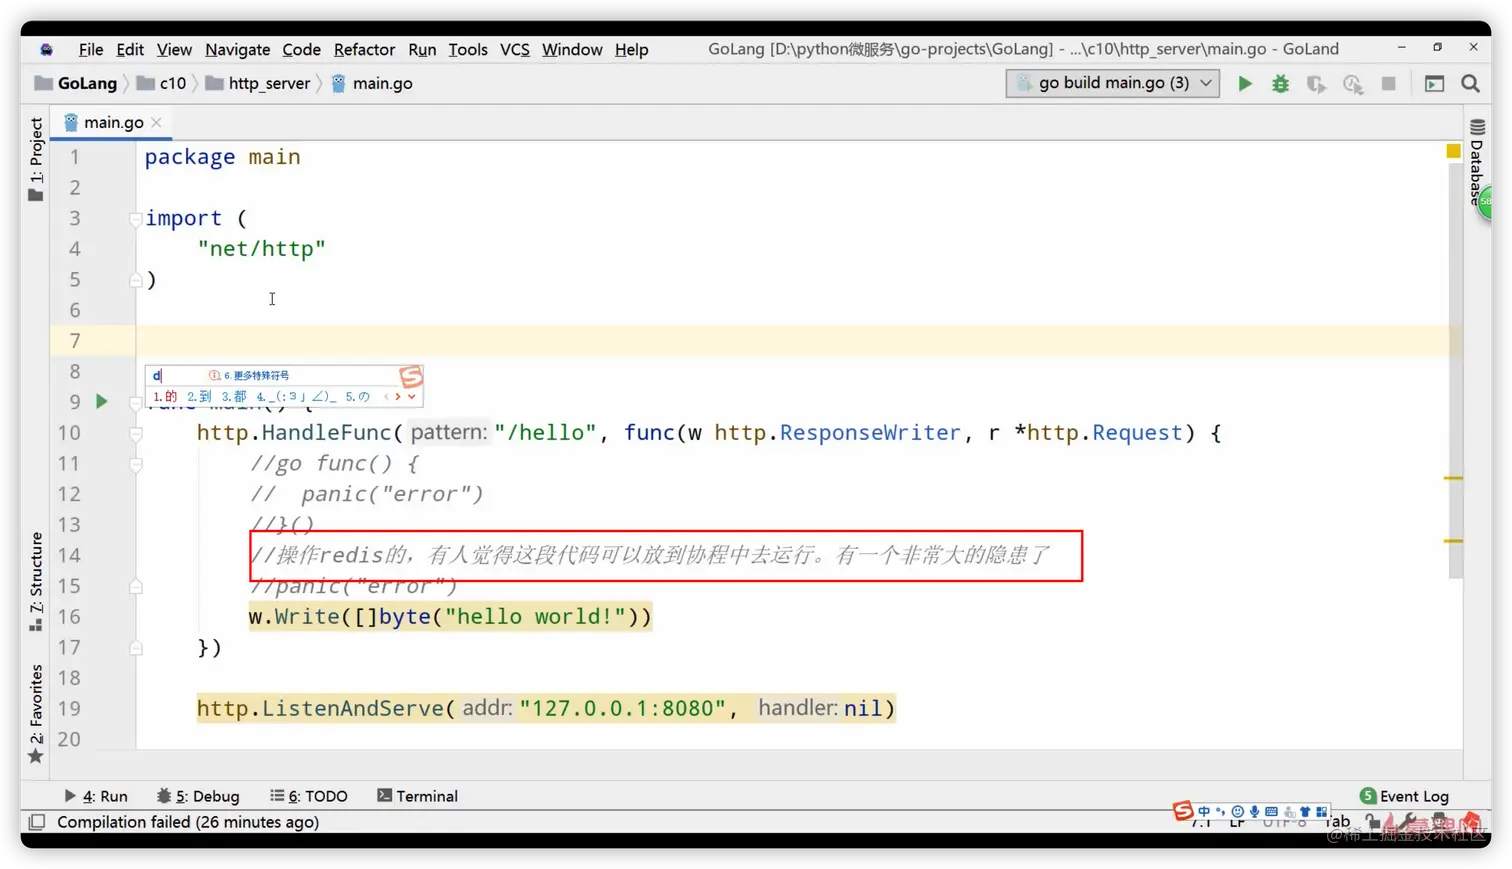Viewport: 1512px width, 869px height.
Task: Click the green run gutter arrow on line 9
Action: [101, 401]
